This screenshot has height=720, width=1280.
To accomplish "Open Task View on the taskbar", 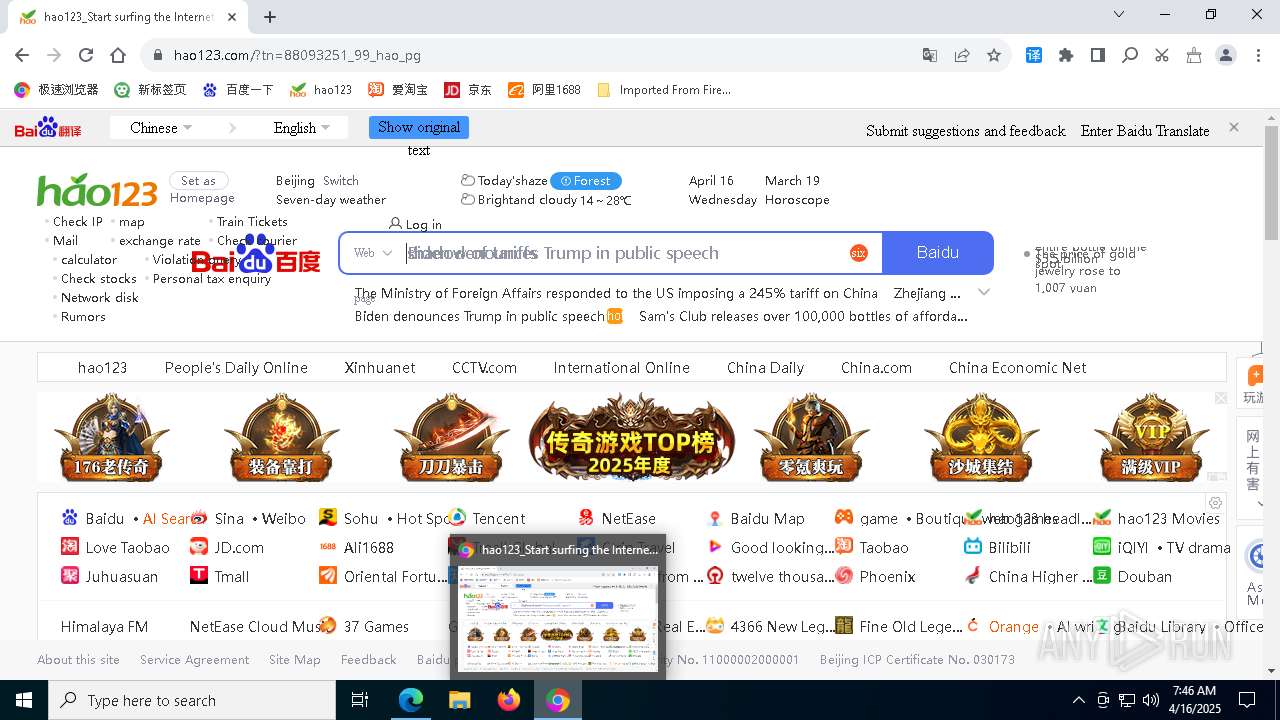I will point(360,700).
